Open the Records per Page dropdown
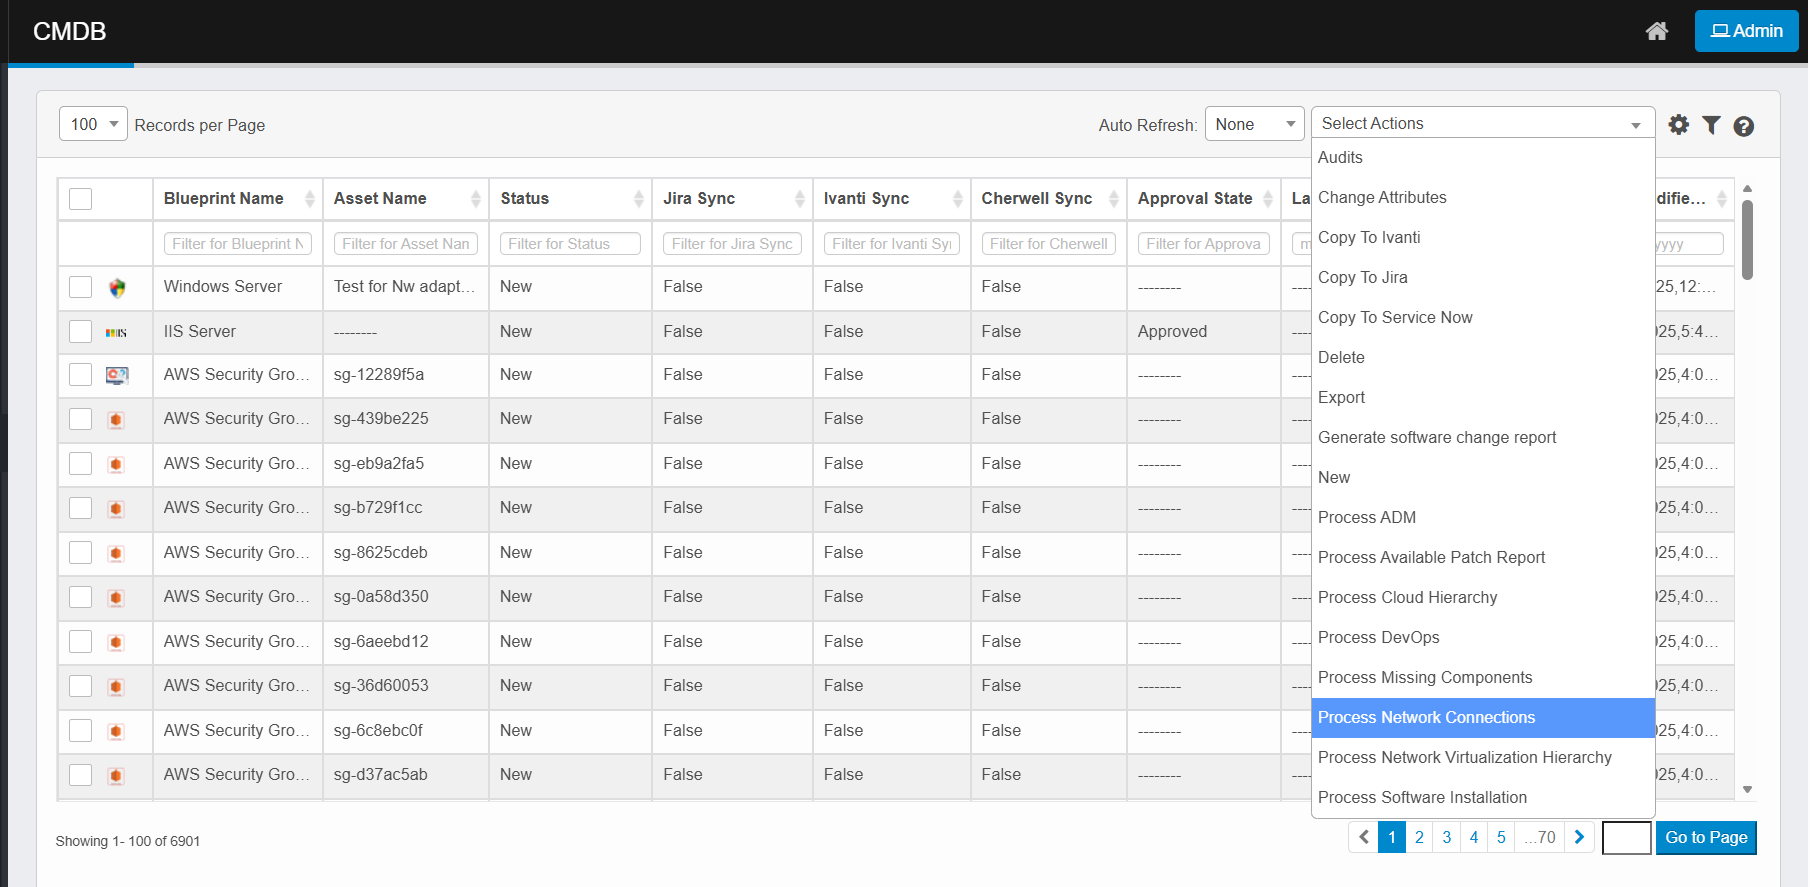 (x=93, y=124)
